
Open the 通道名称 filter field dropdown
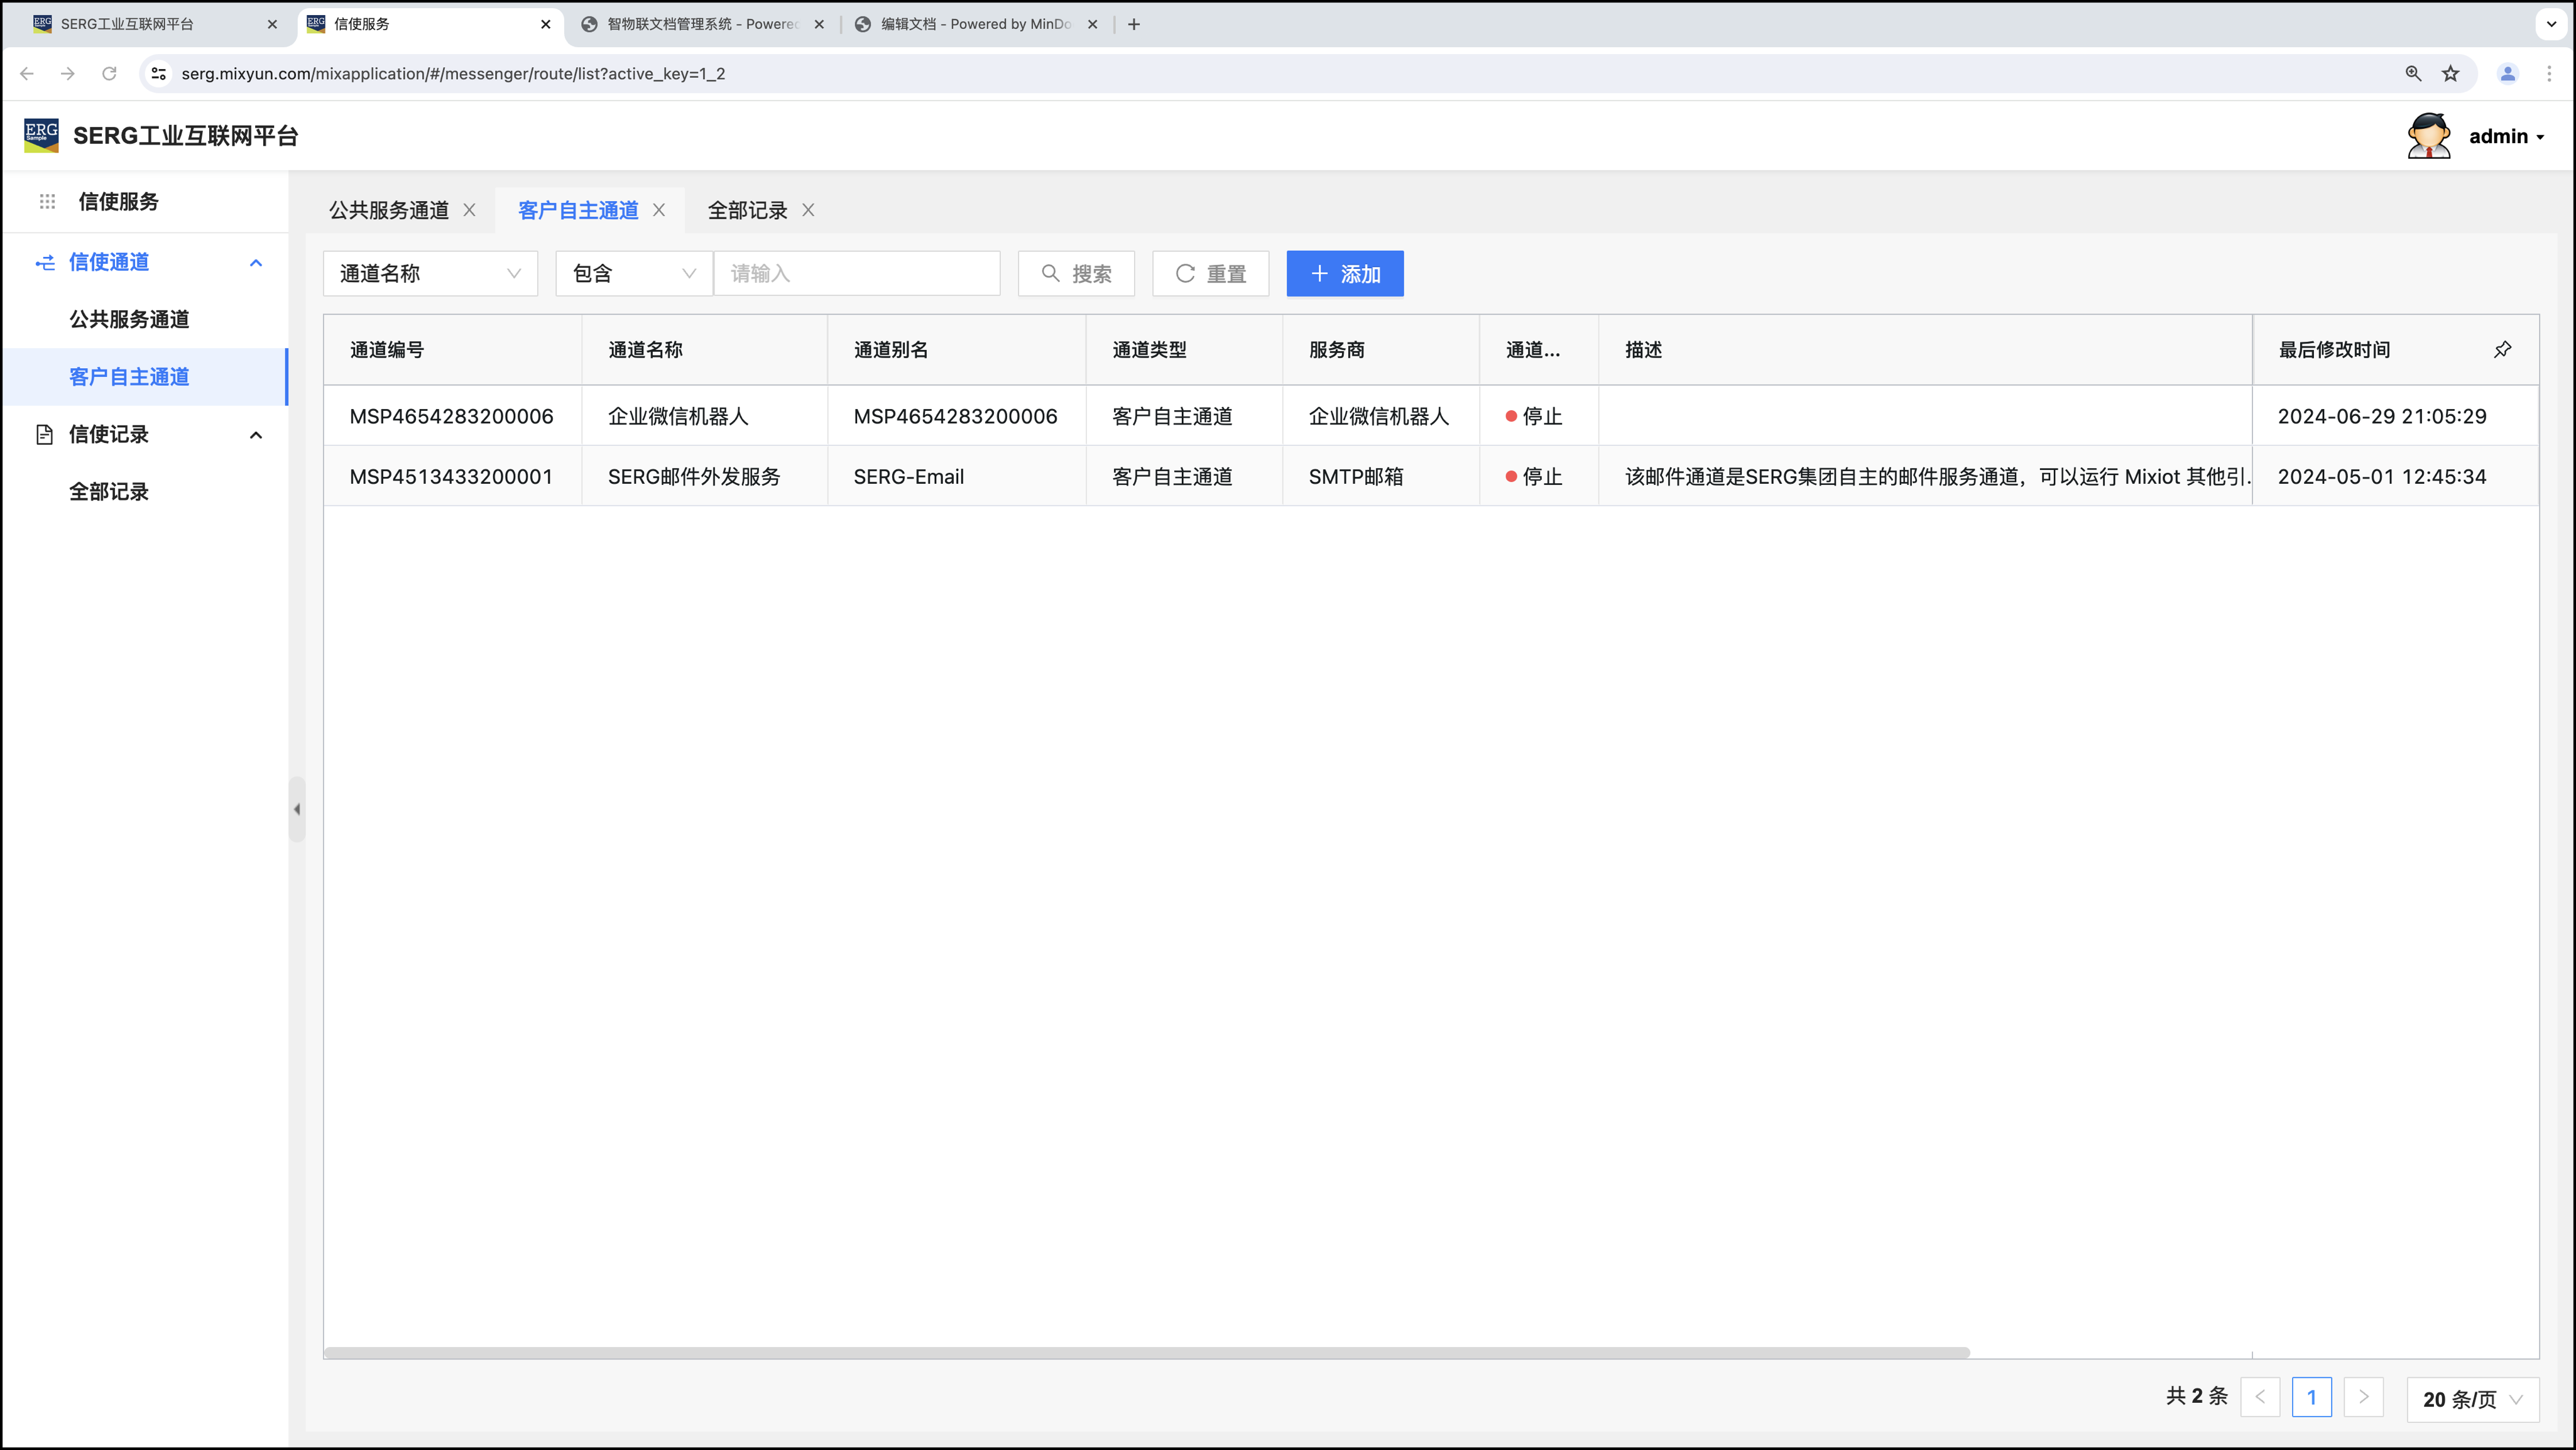(x=430, y=274)
